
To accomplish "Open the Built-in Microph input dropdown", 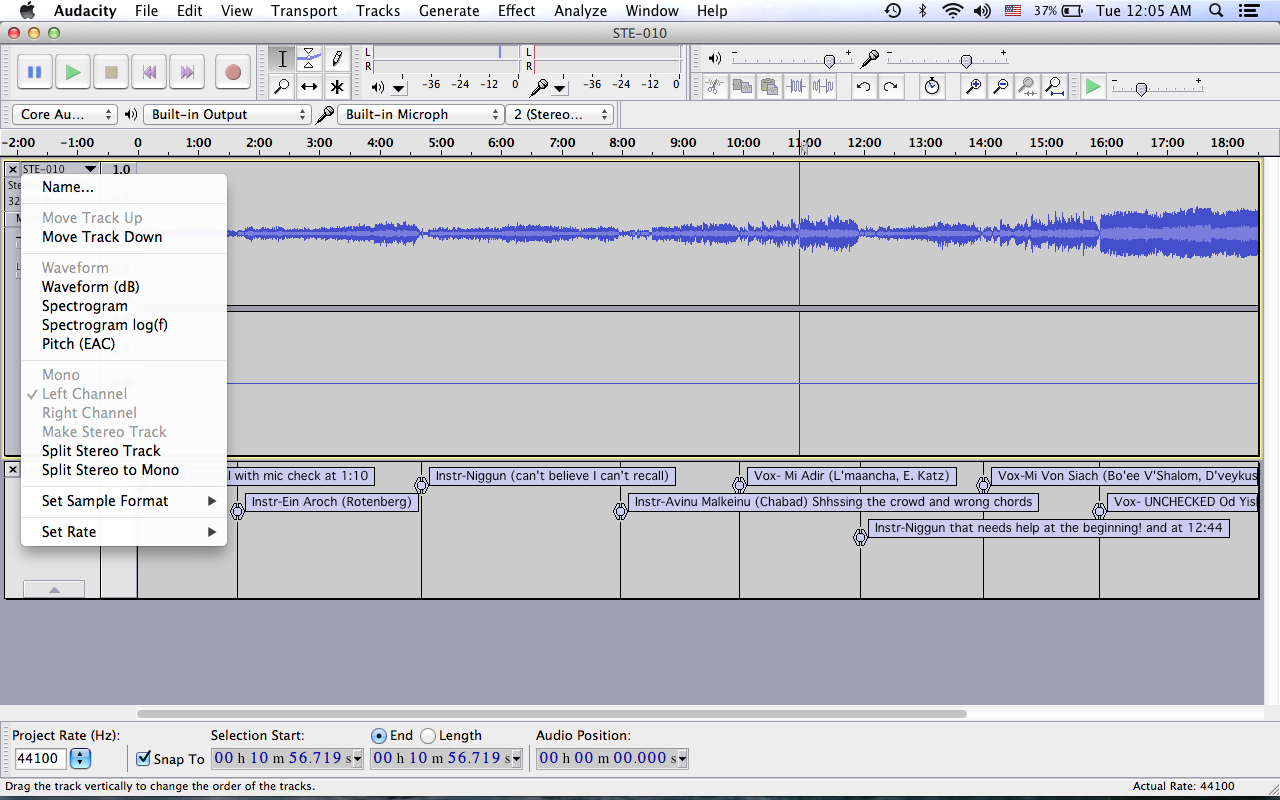I will 420,115.
